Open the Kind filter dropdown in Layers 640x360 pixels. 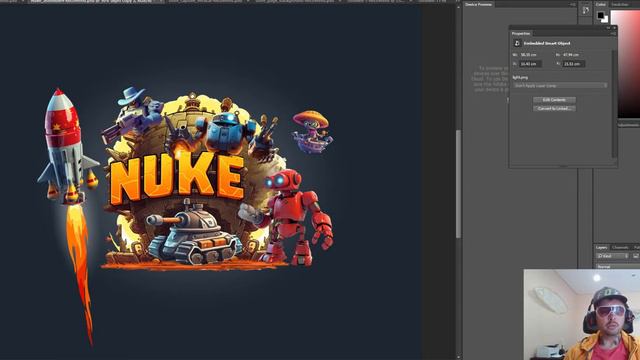click(x=612, y=256)
